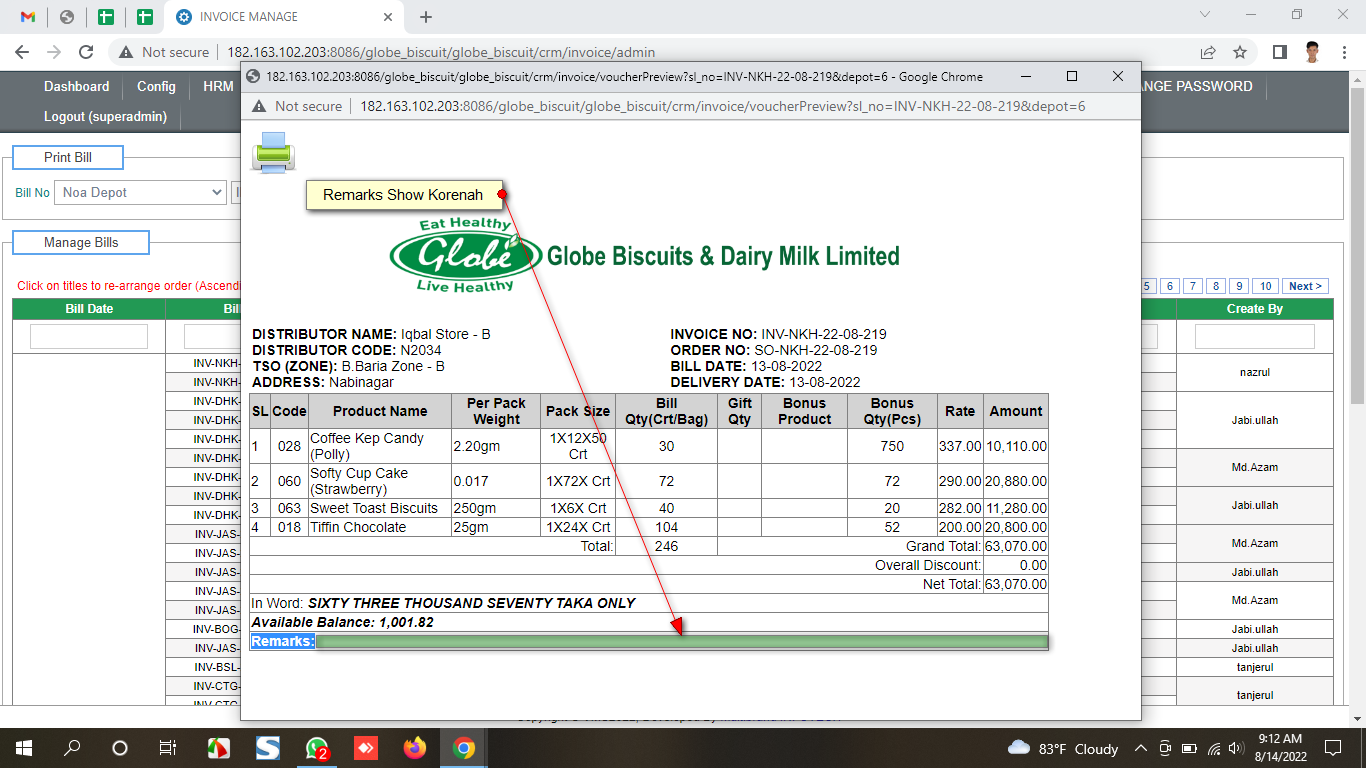Go to page 8 of bills
The image size is (1366, 768).
(1215, 286)
